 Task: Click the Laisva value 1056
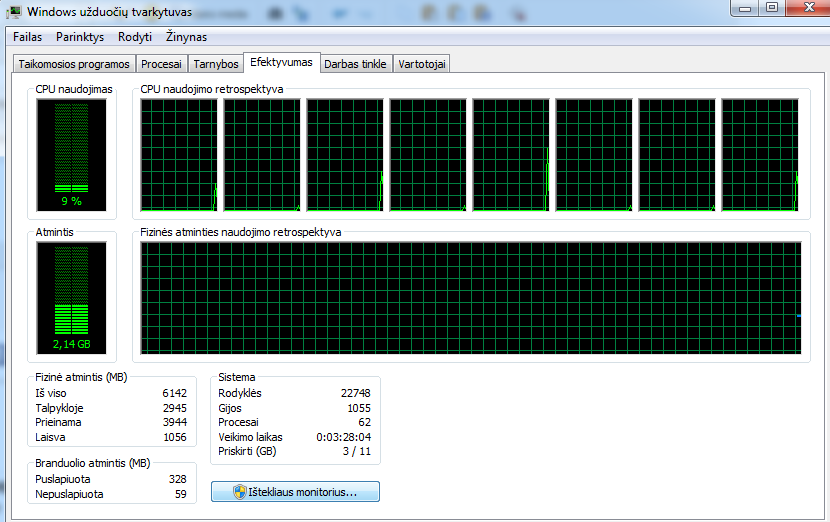click(x=175, y=437)
